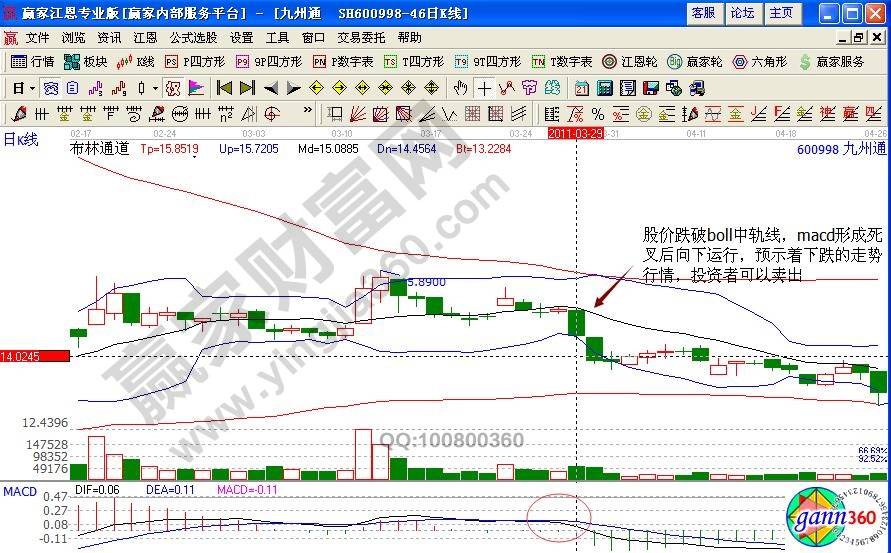Image resolution: width=891 pixels, height=553 pixels.
Task: Select the percent % line tool
Action: coord(597,113)
